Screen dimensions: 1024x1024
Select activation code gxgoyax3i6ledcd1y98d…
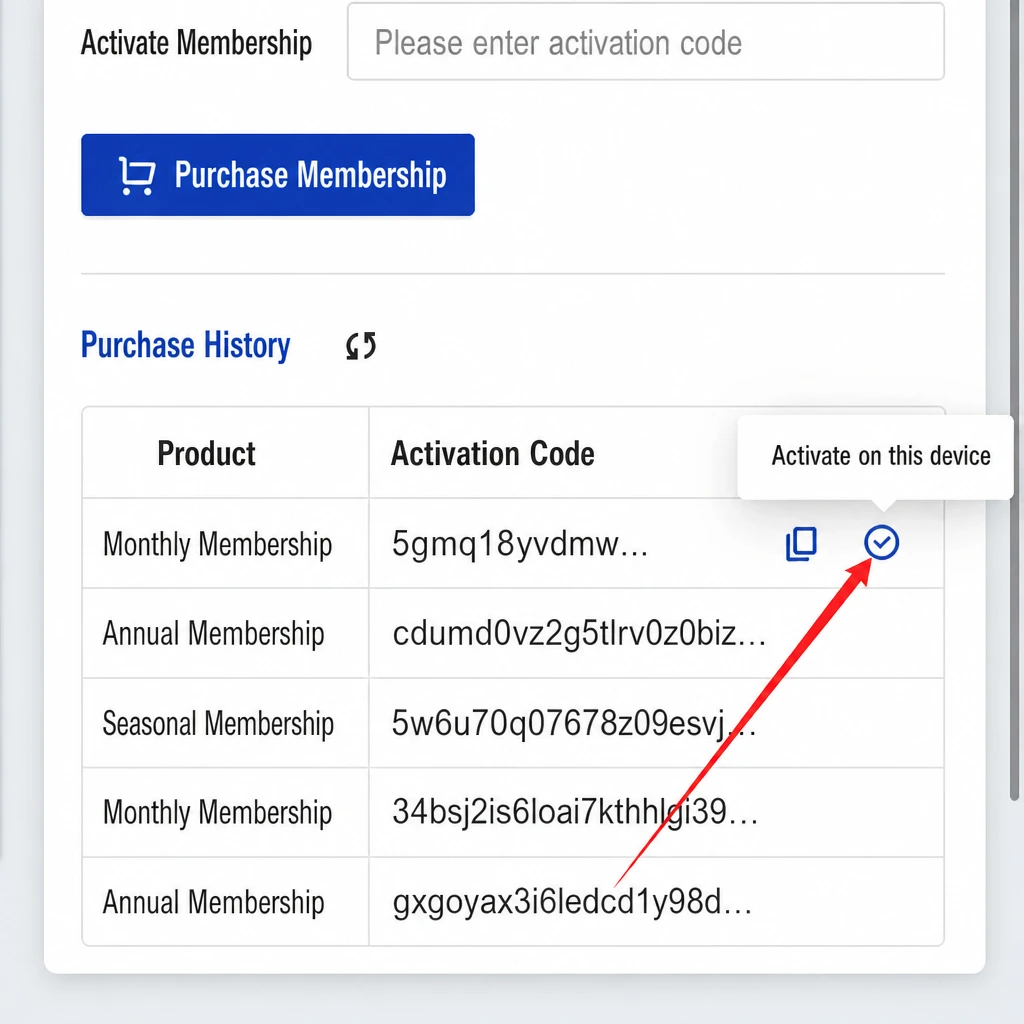tap(572, 903)
